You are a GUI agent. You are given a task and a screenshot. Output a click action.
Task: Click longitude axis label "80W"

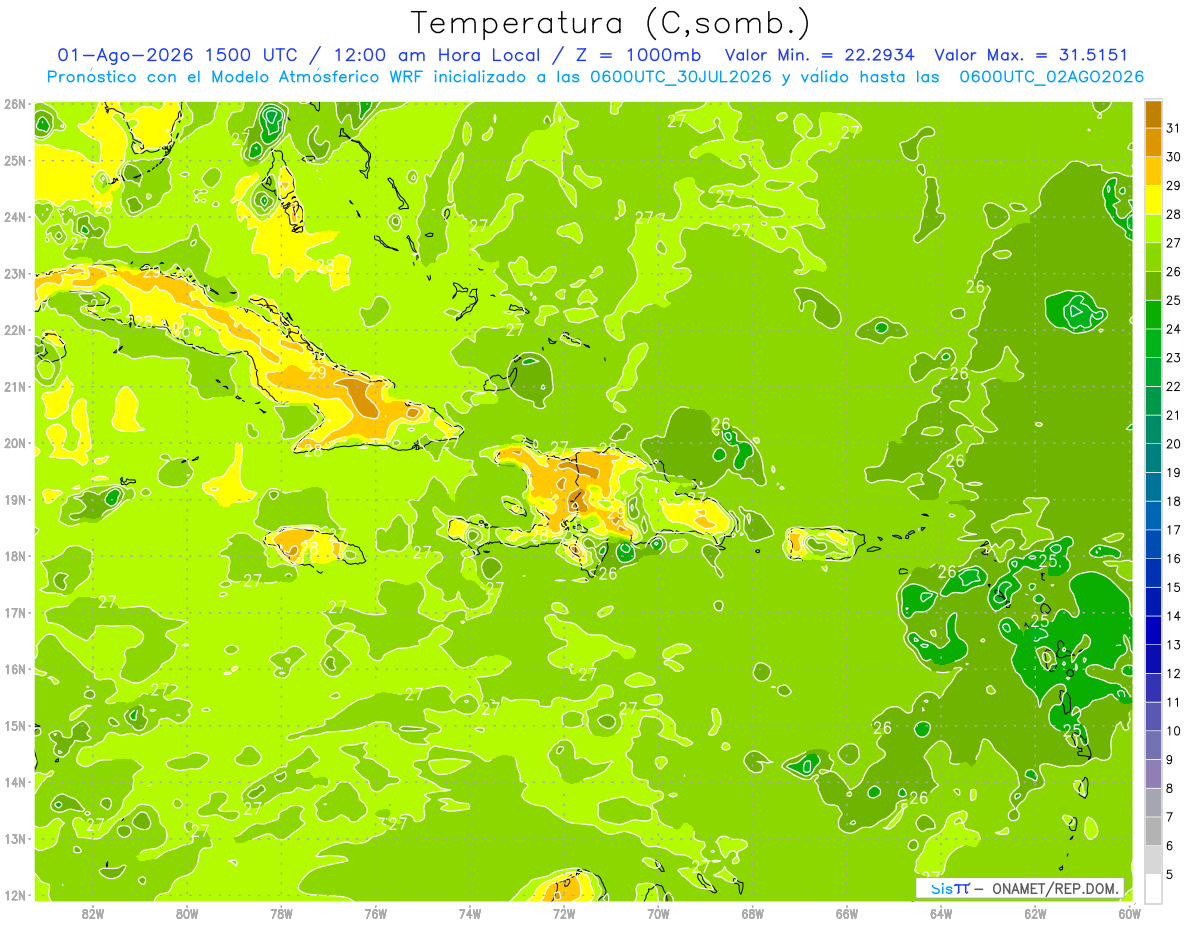click(x=187, y=914)
